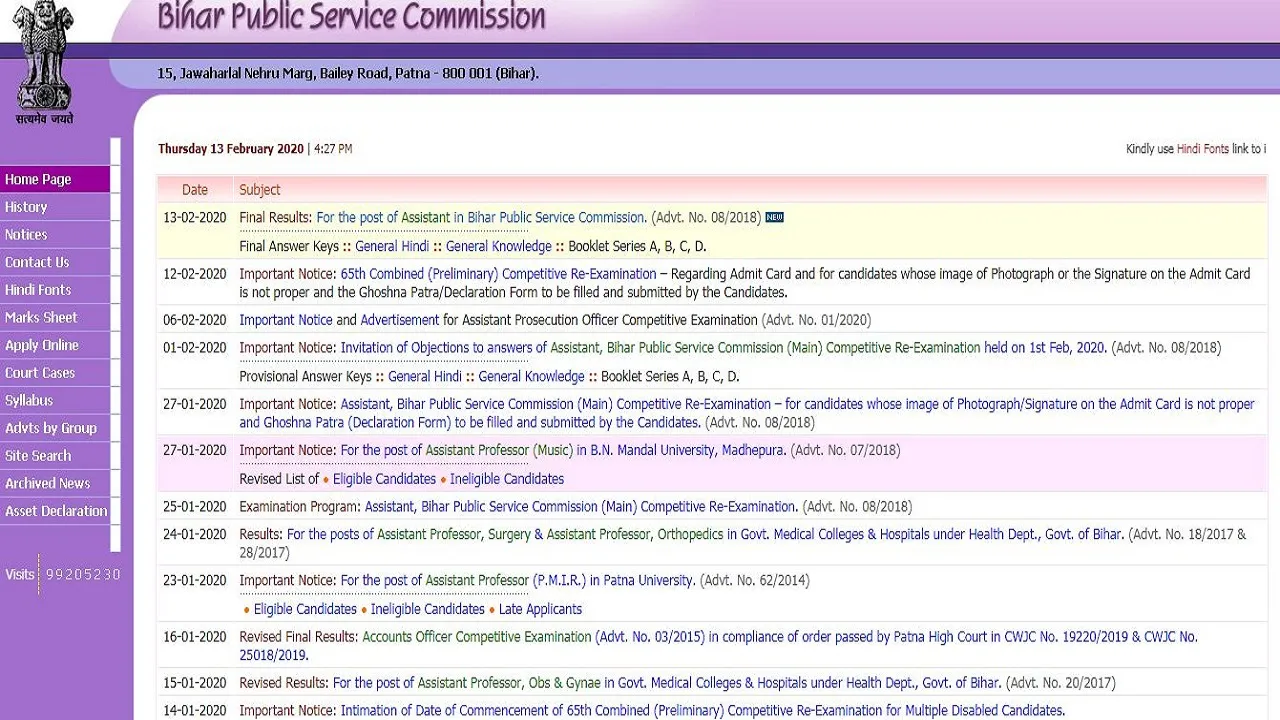This screenshot has height=720, width=1280.
Task: Click the Subject column header
Action: 260,190
